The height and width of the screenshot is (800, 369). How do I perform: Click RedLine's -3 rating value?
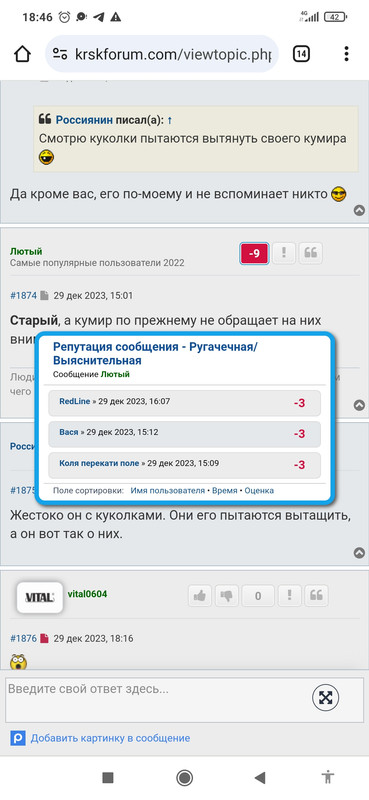point(300,403)
